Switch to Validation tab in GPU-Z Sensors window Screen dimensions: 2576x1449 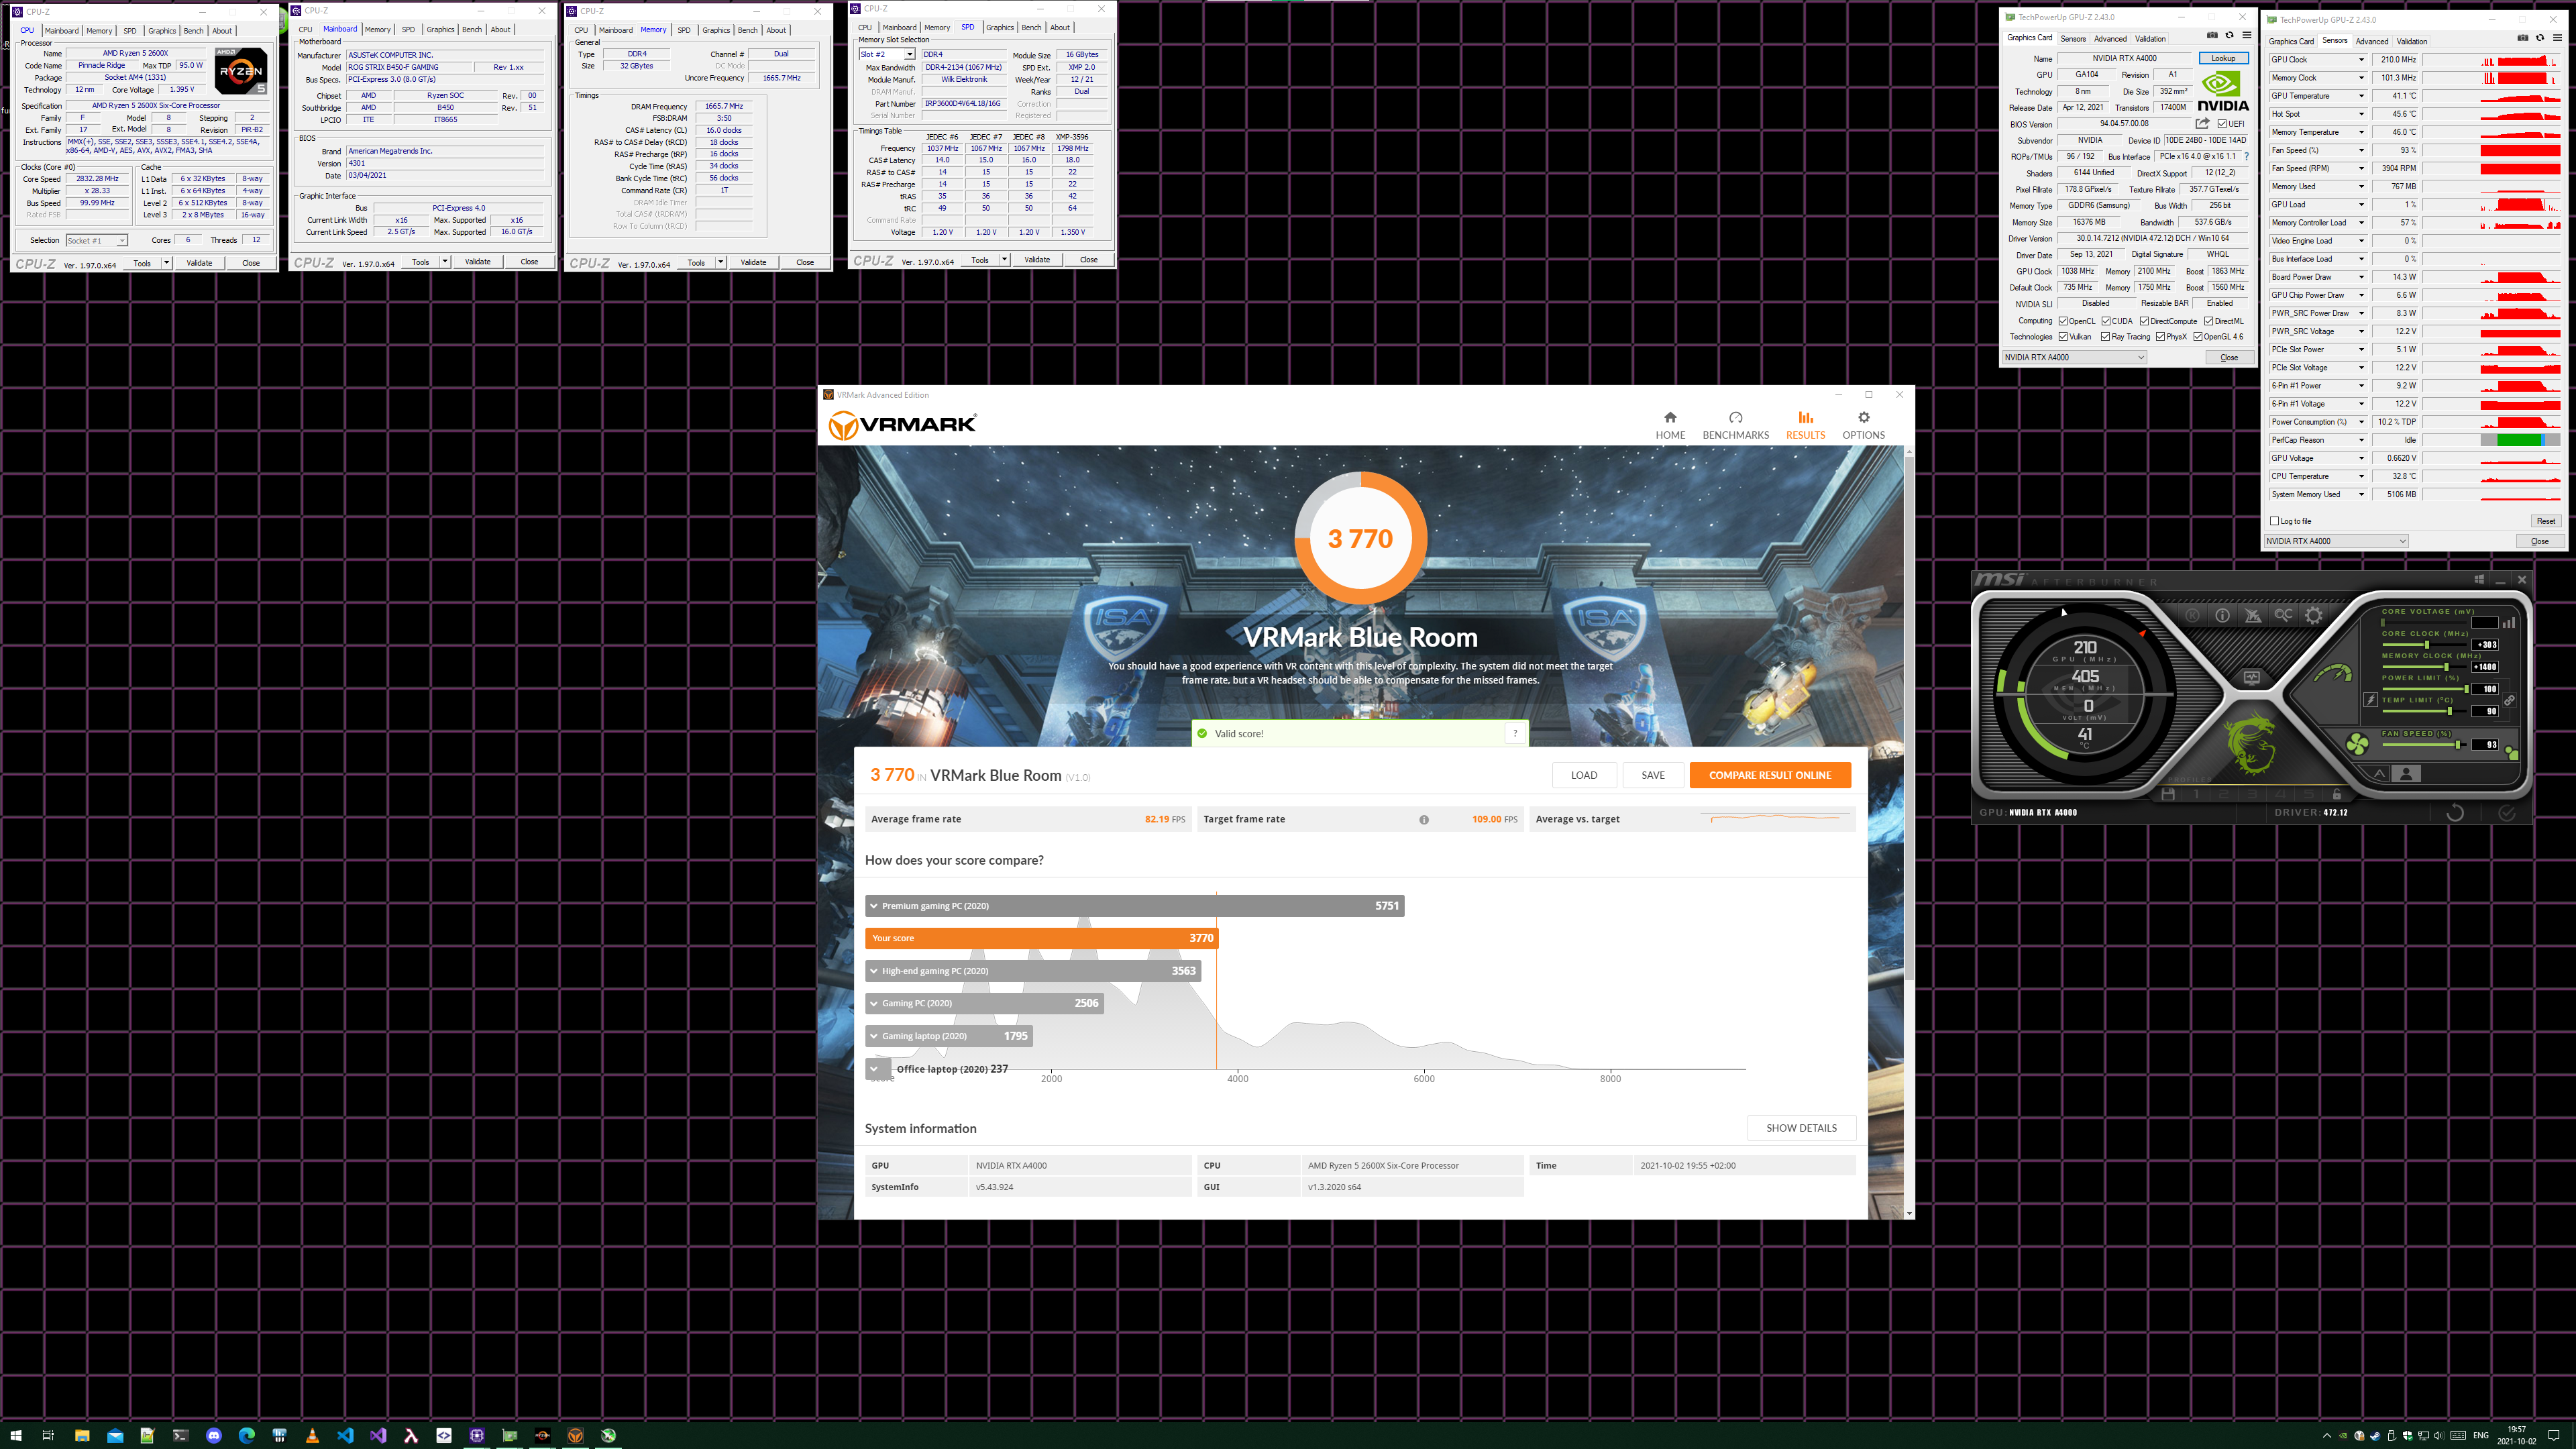2411,41
